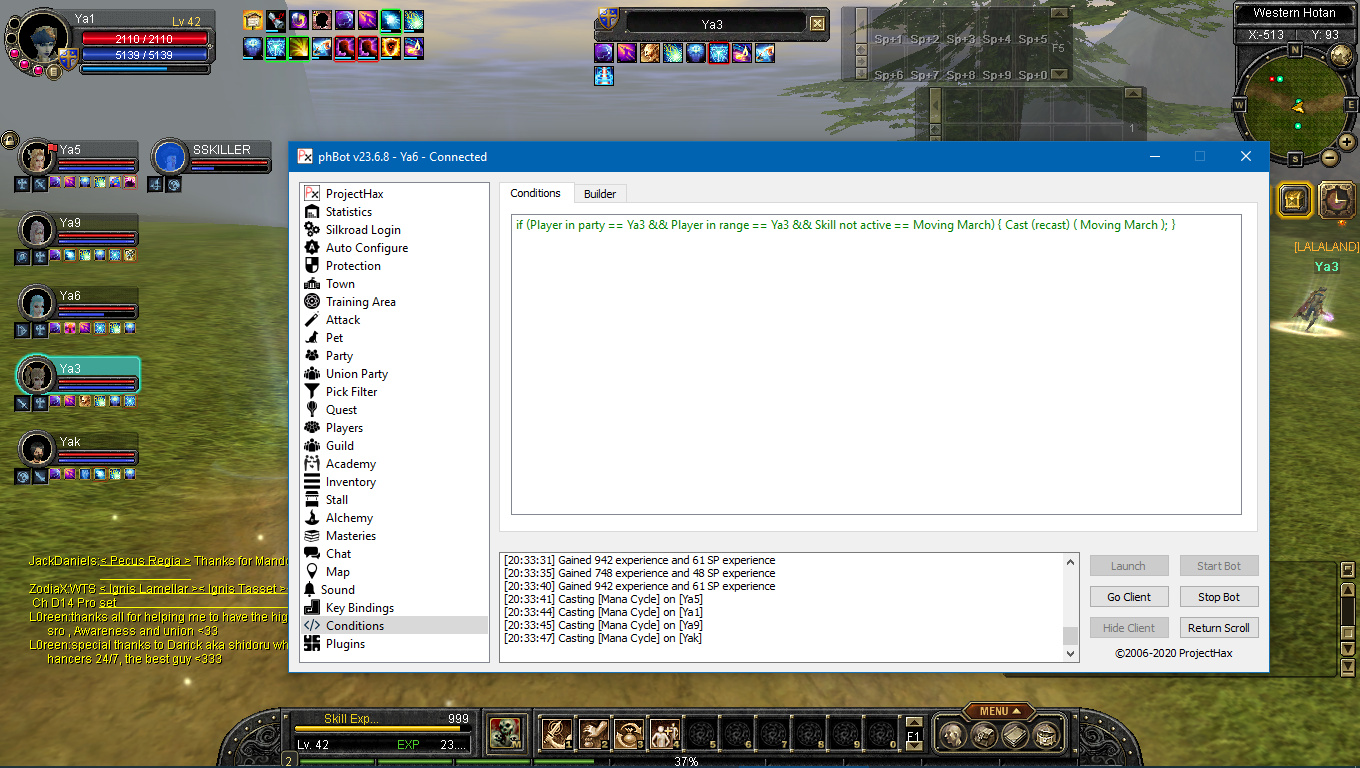Select the Conditions tab
The height and width of the screenshot is (768, 1360).
point(535,193)
